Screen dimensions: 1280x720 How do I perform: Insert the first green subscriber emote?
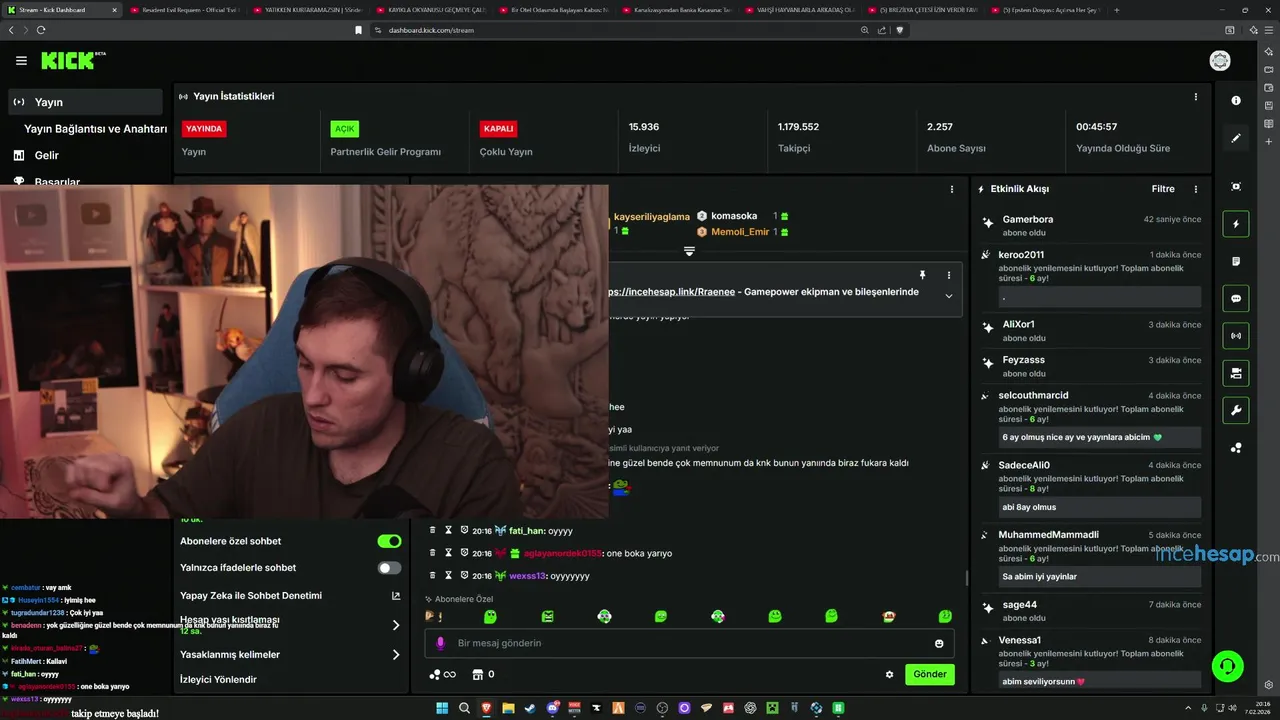click(x=490, y=617)
